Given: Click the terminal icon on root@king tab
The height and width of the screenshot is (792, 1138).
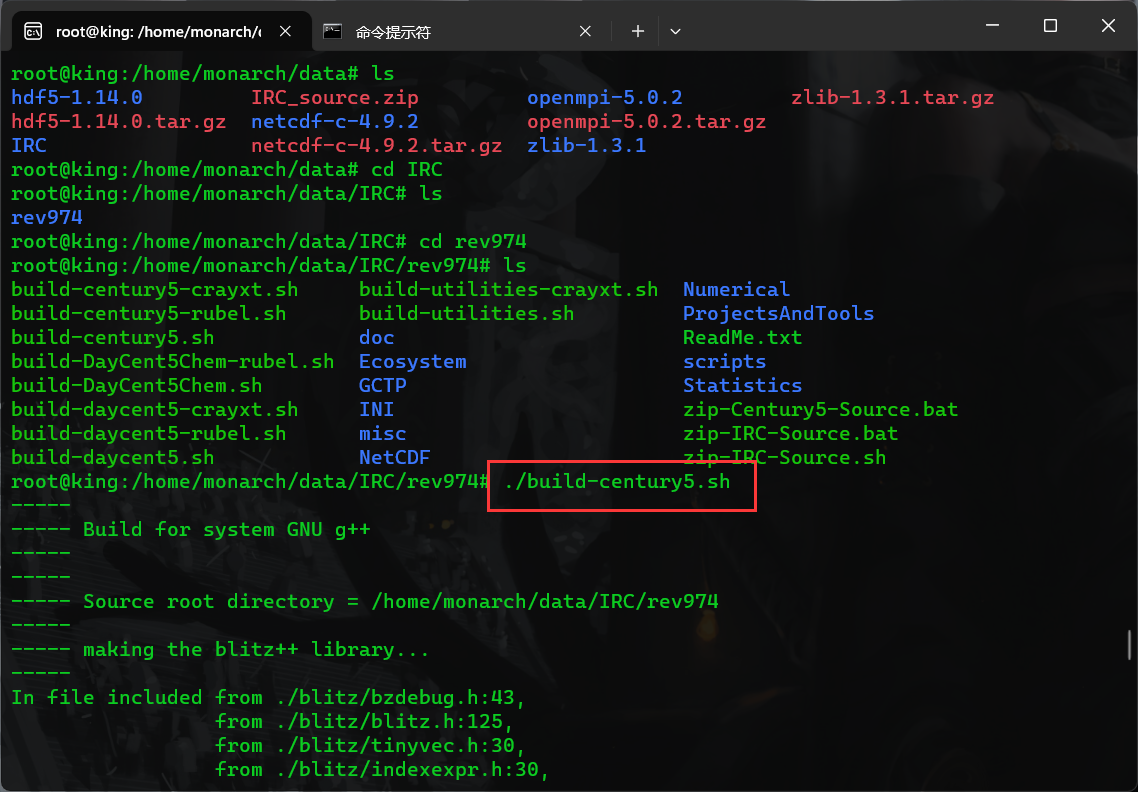Looking at the screenshot, I should click(x=33, y=31).
